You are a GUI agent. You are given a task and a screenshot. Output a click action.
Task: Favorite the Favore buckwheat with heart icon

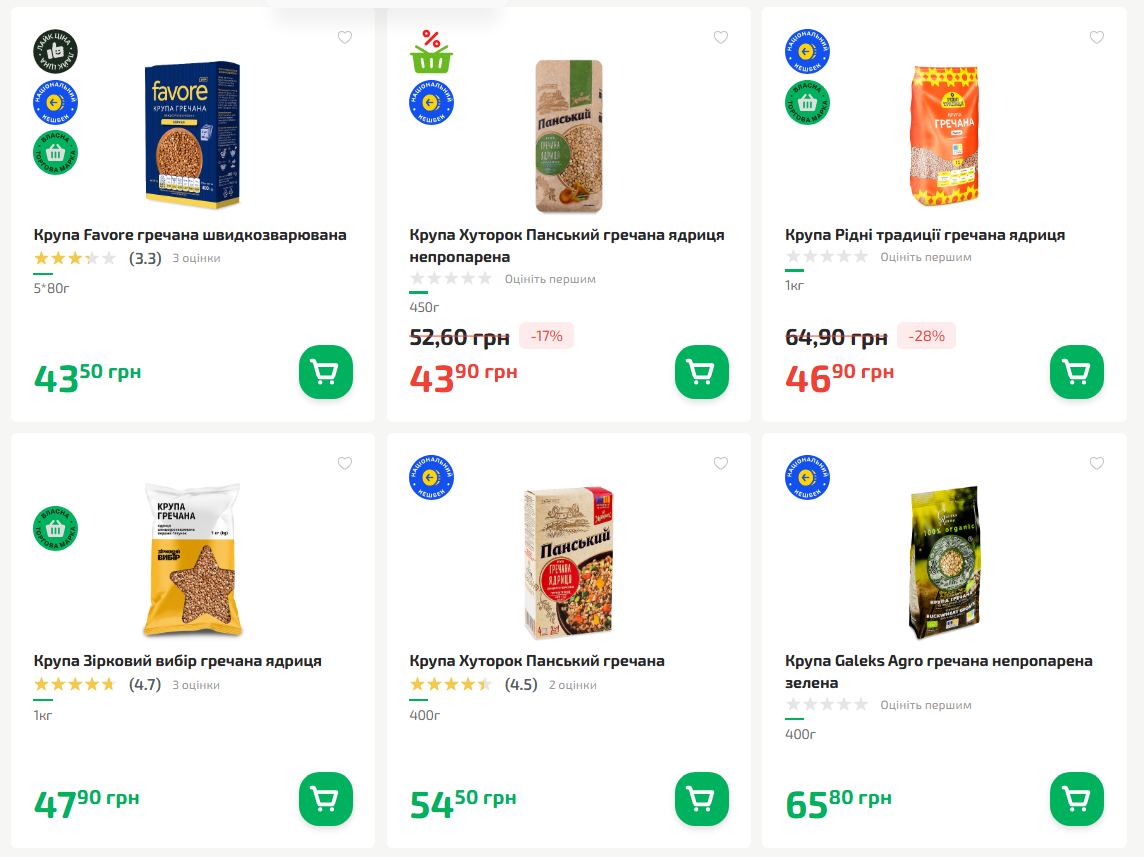(345, 38)
